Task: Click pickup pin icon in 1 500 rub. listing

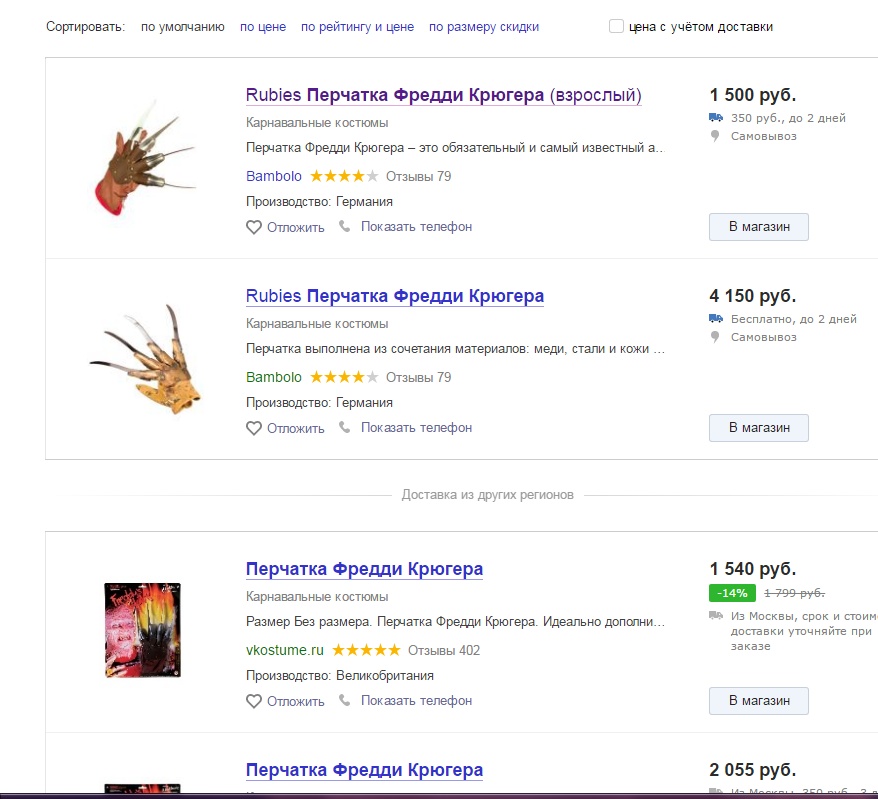Action: tap(714, 136)
